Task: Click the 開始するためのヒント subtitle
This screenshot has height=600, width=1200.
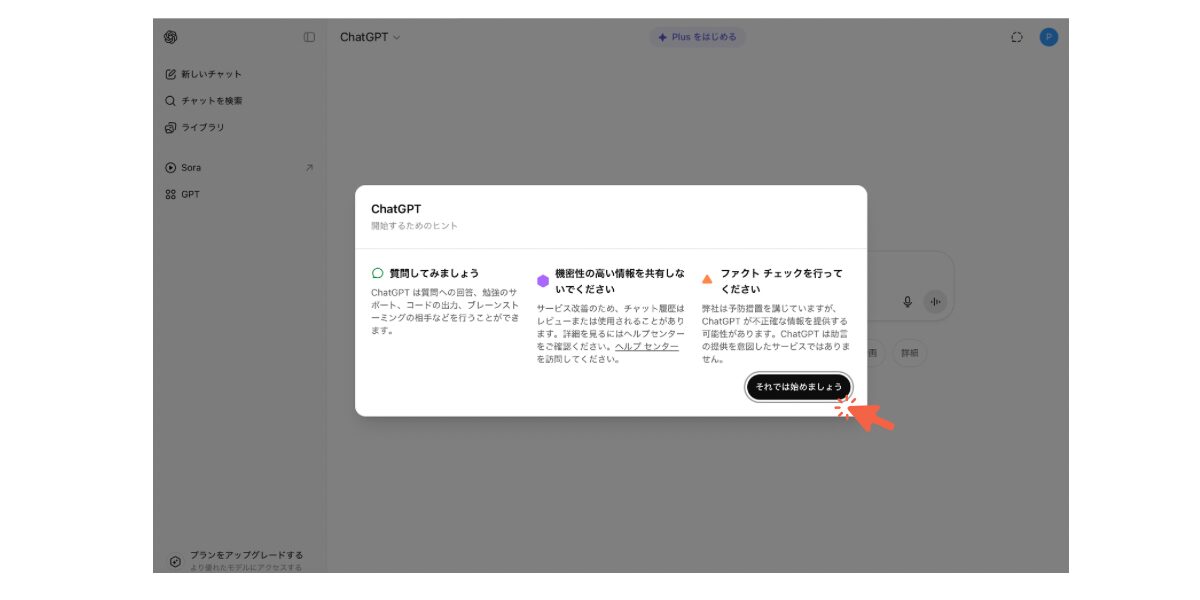Action: 414,226
